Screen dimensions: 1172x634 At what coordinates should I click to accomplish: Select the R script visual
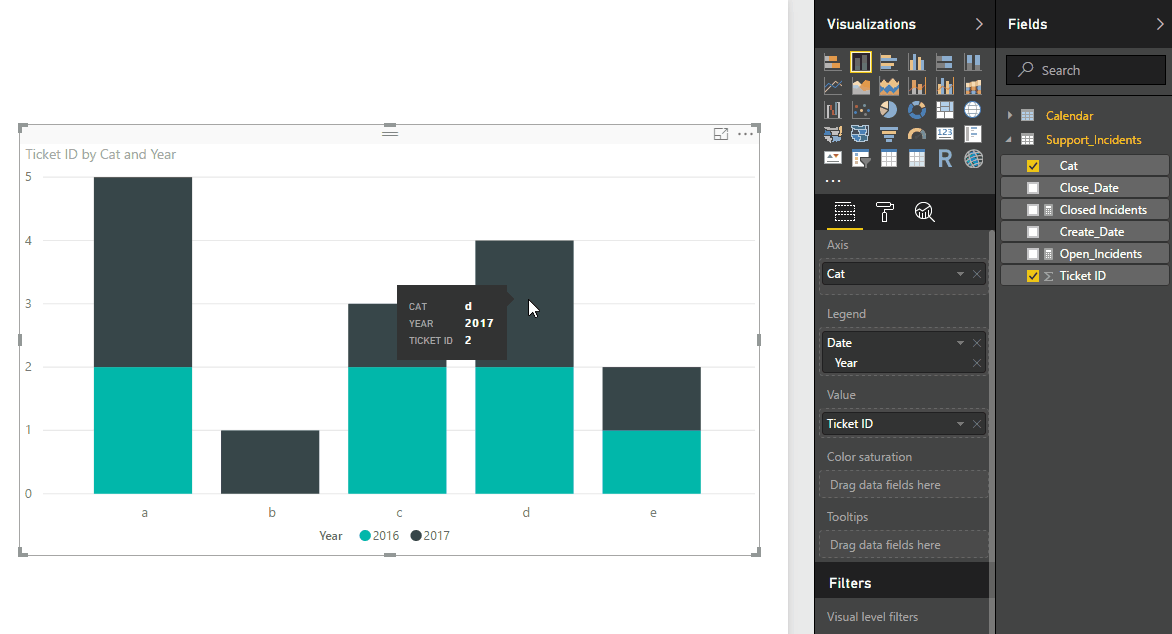coord(945,158)
